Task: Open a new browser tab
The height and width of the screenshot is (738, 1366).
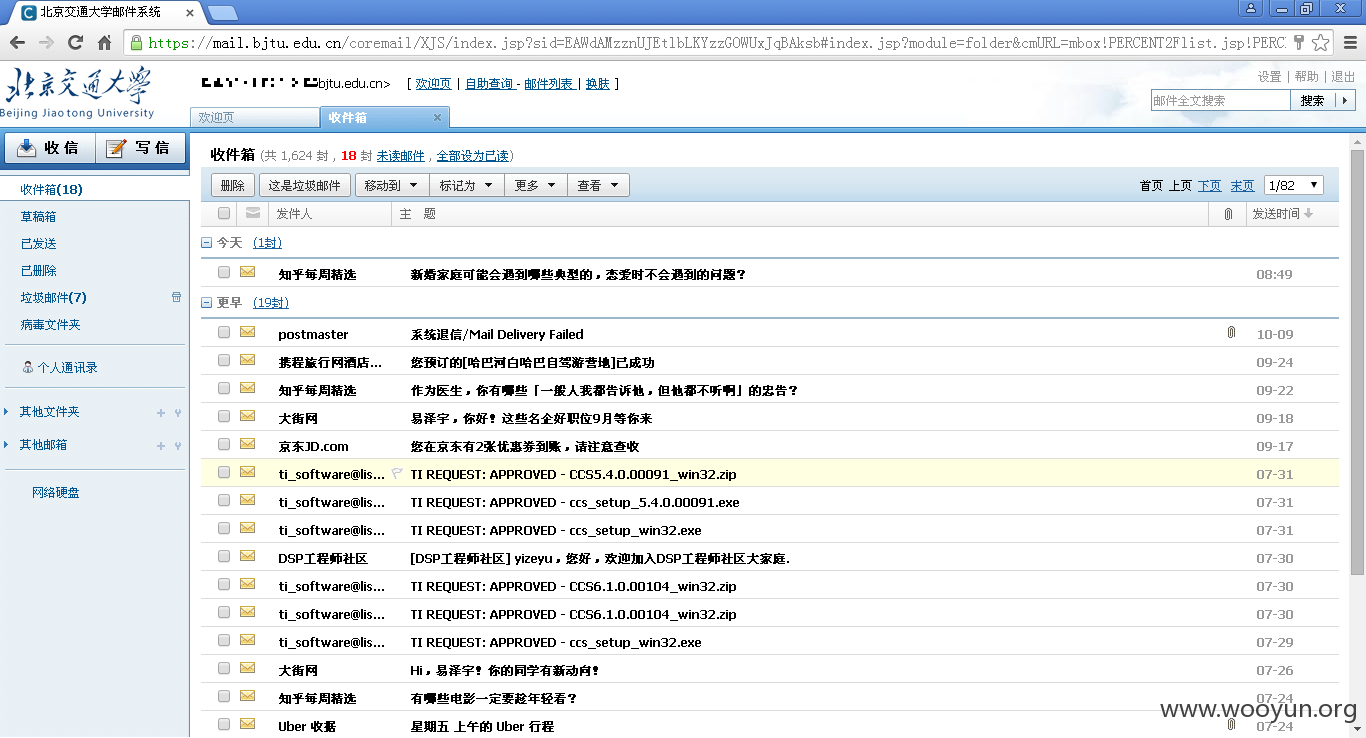Action: pyautogui.click(x=223, y=12)
